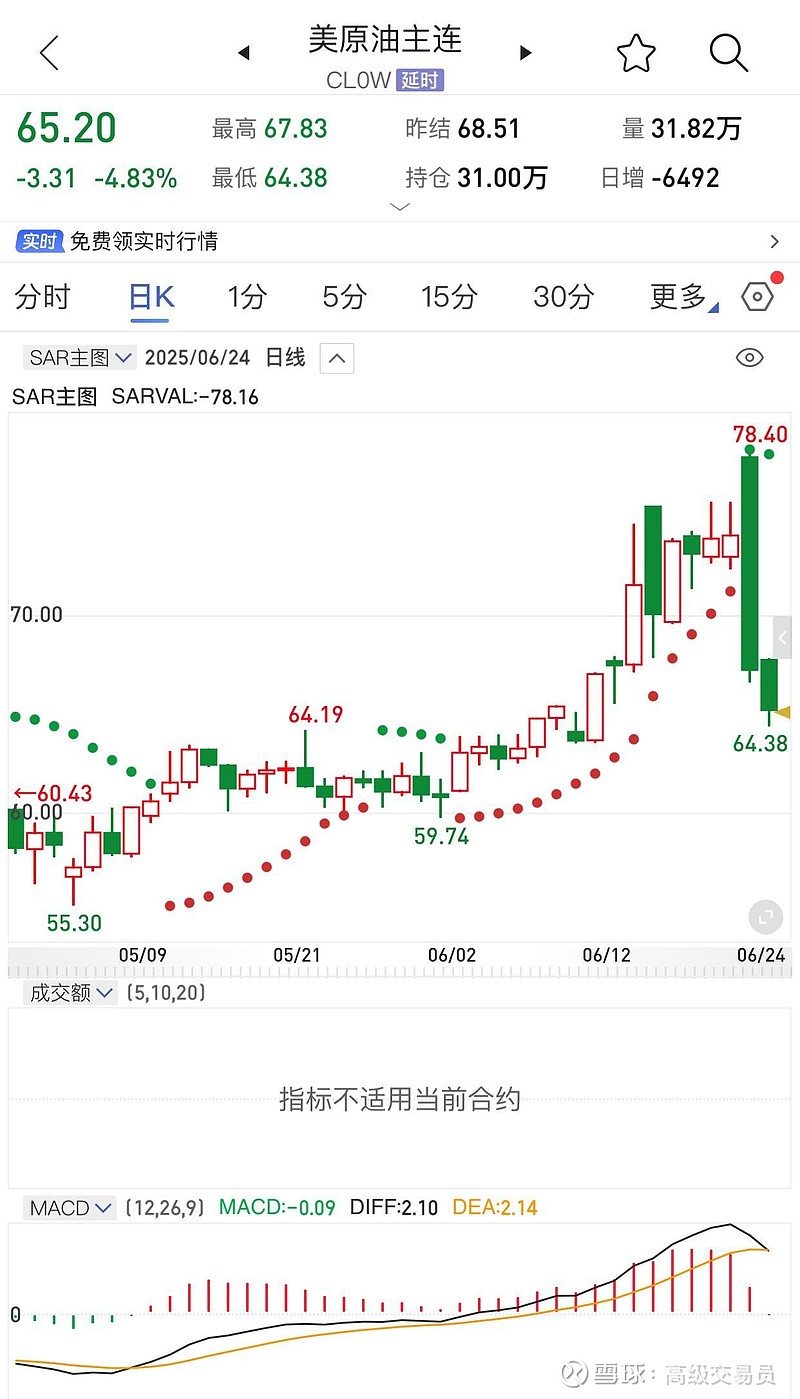This screenshot has width=800, height=1399.
Task: Open the 成交额 indicator dropdown
Action: (x=70, y=993)
